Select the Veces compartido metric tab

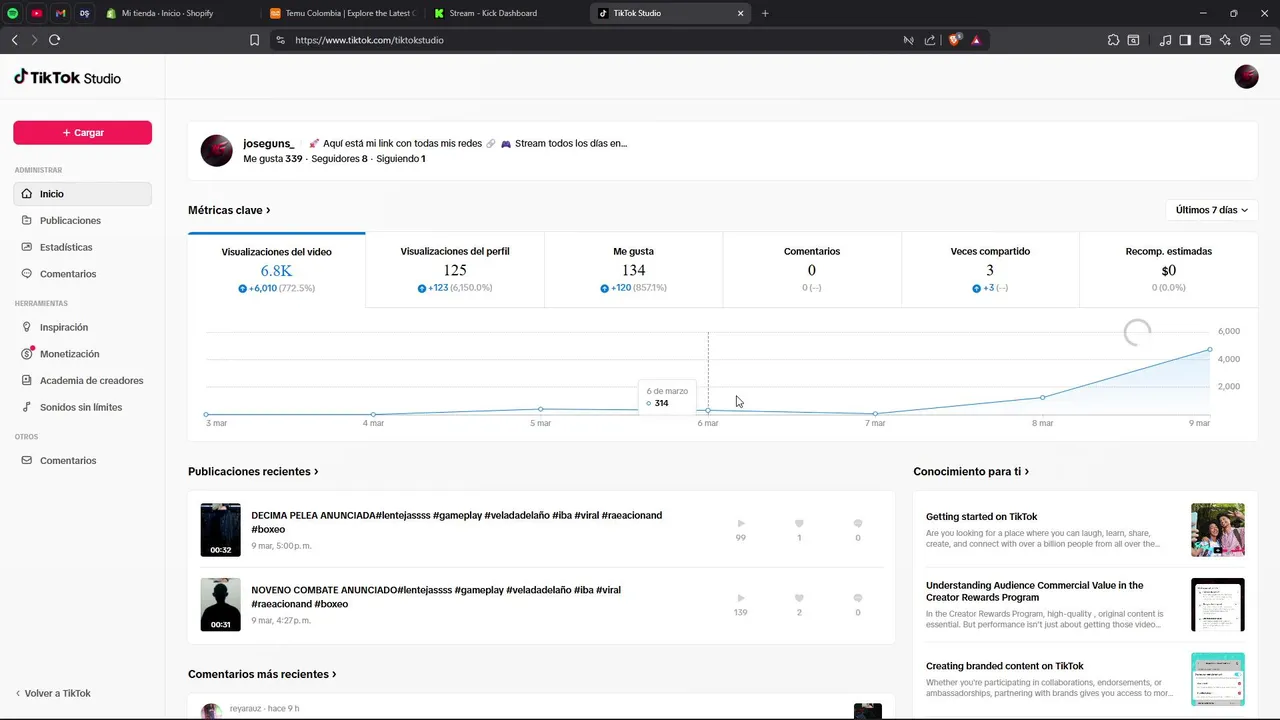click(x=990, y=270)
